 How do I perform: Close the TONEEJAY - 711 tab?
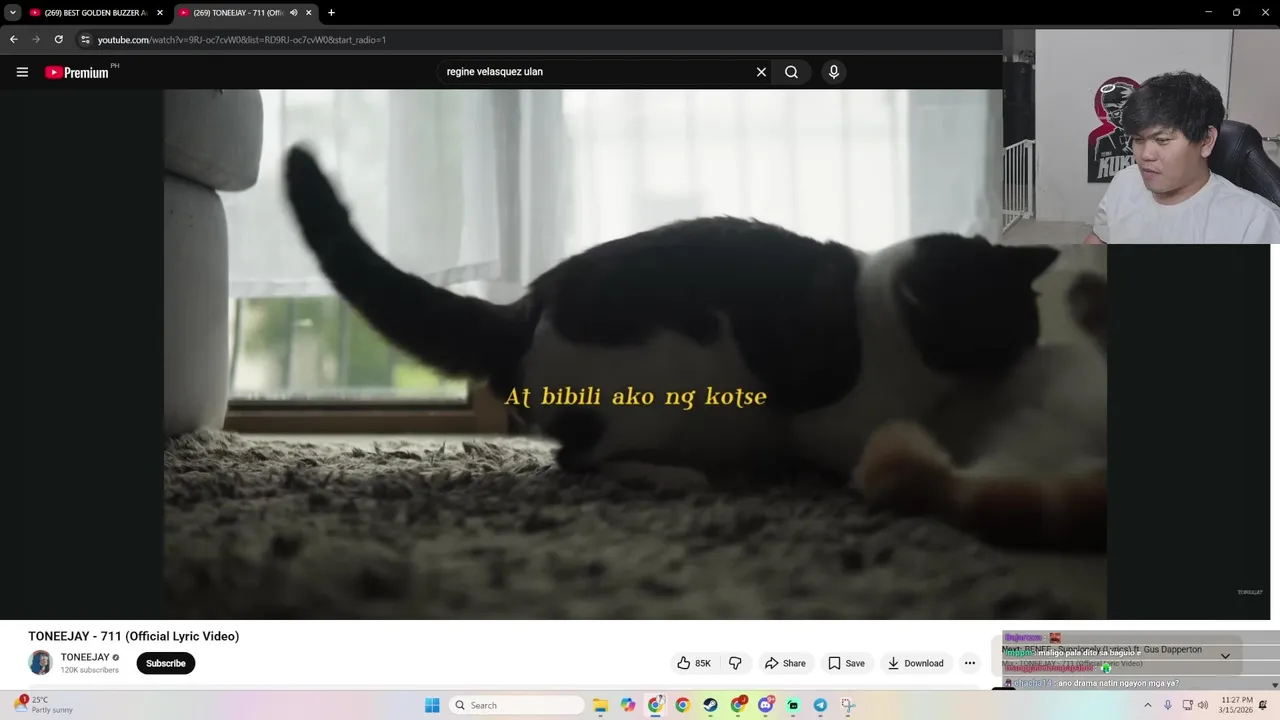point(308,13)
